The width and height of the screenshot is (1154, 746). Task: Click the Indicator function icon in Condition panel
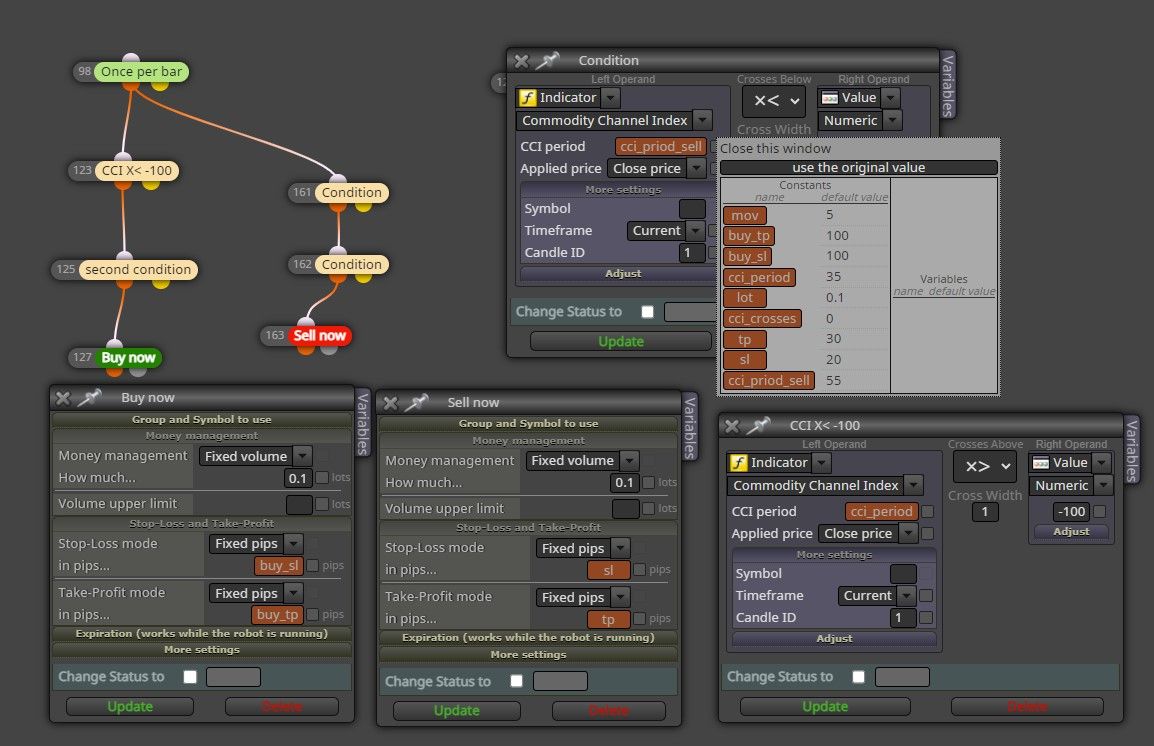[527, 98]
